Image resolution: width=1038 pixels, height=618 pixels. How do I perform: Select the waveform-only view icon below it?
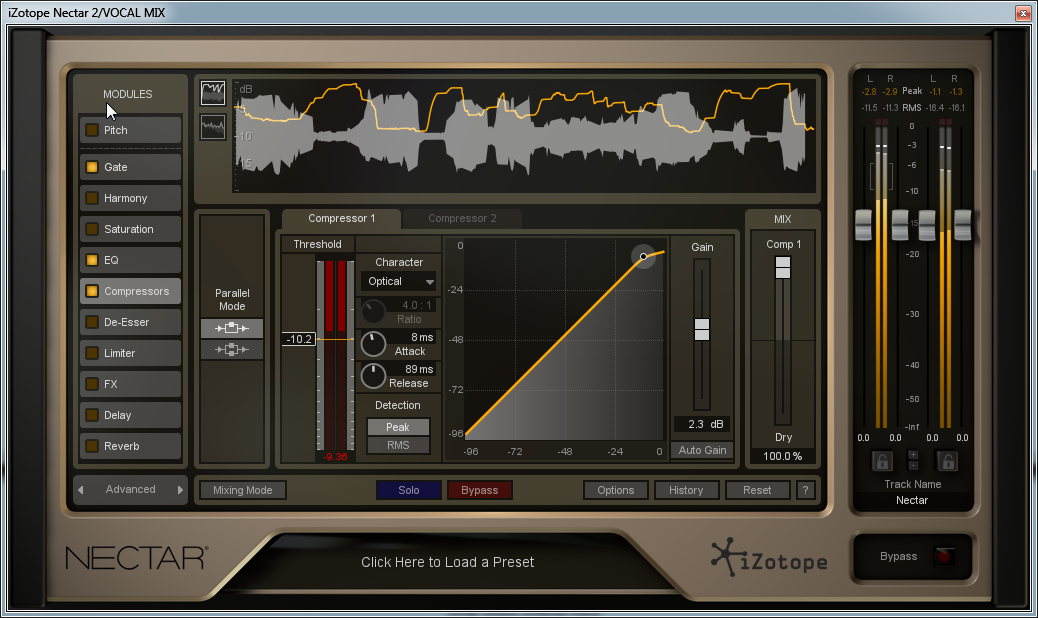point(213,127)
